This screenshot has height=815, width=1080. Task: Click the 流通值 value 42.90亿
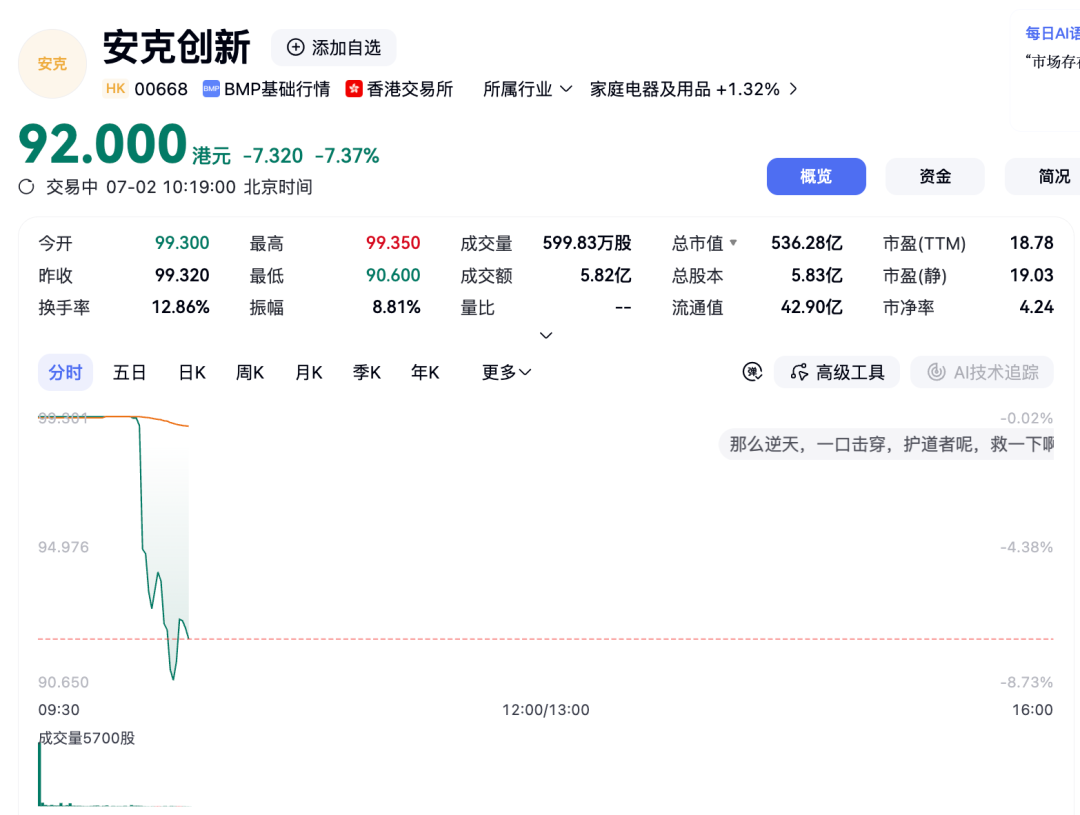(811, 307)
